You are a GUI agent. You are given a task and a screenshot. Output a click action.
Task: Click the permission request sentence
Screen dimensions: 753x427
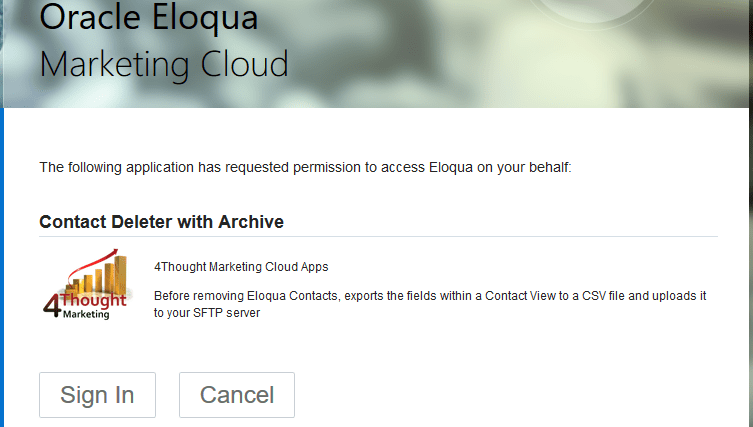pyautogui.click(x=305, y=167)
